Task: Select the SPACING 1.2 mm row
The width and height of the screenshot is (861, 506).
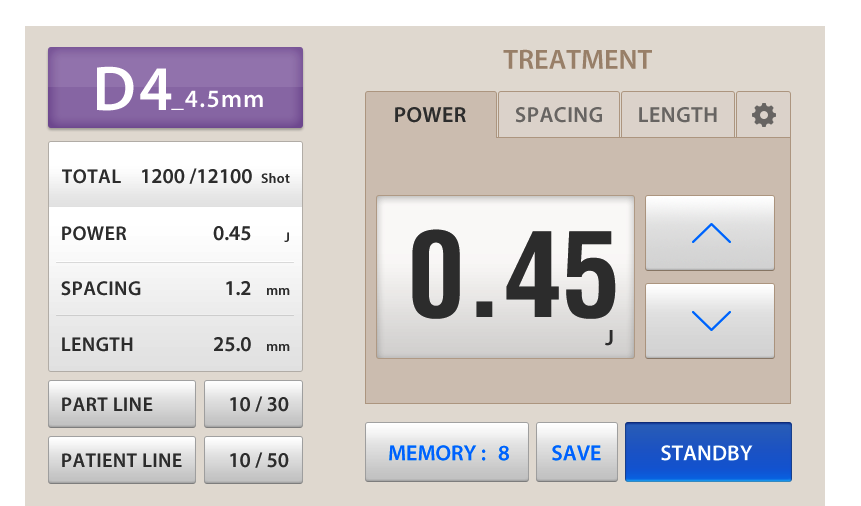Action: pos(175,289)
